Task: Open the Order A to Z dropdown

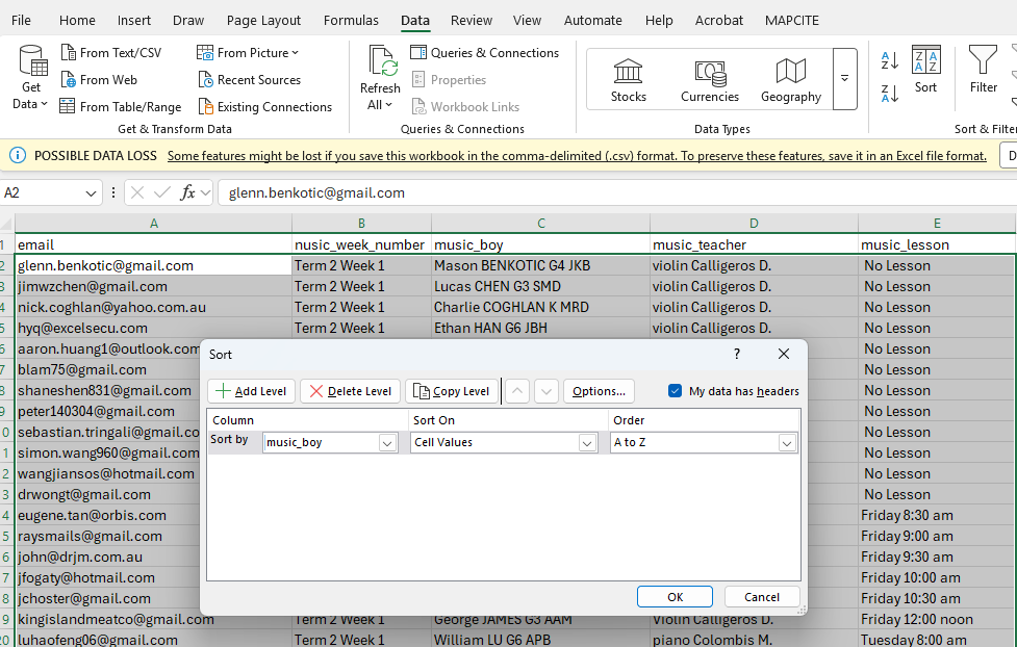Action: click(x=787, y=443)
